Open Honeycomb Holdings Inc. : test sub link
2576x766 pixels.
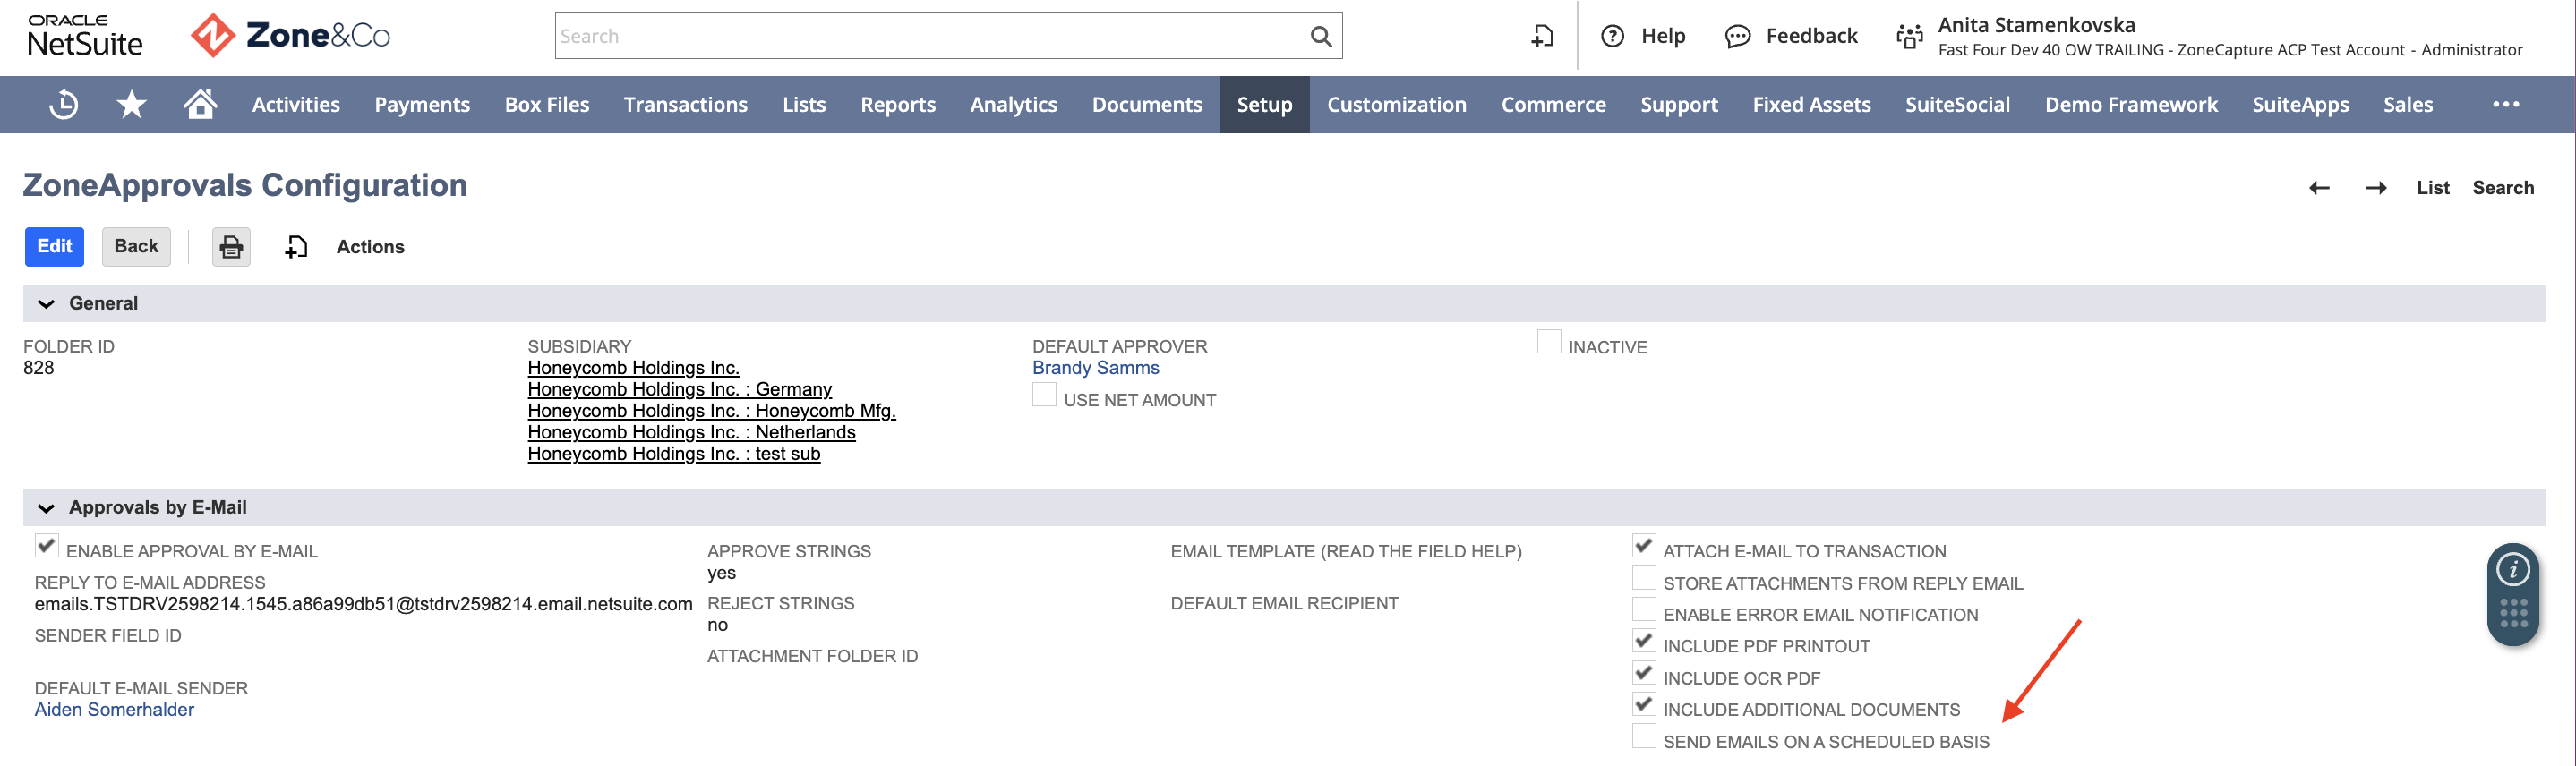(673, 454)
